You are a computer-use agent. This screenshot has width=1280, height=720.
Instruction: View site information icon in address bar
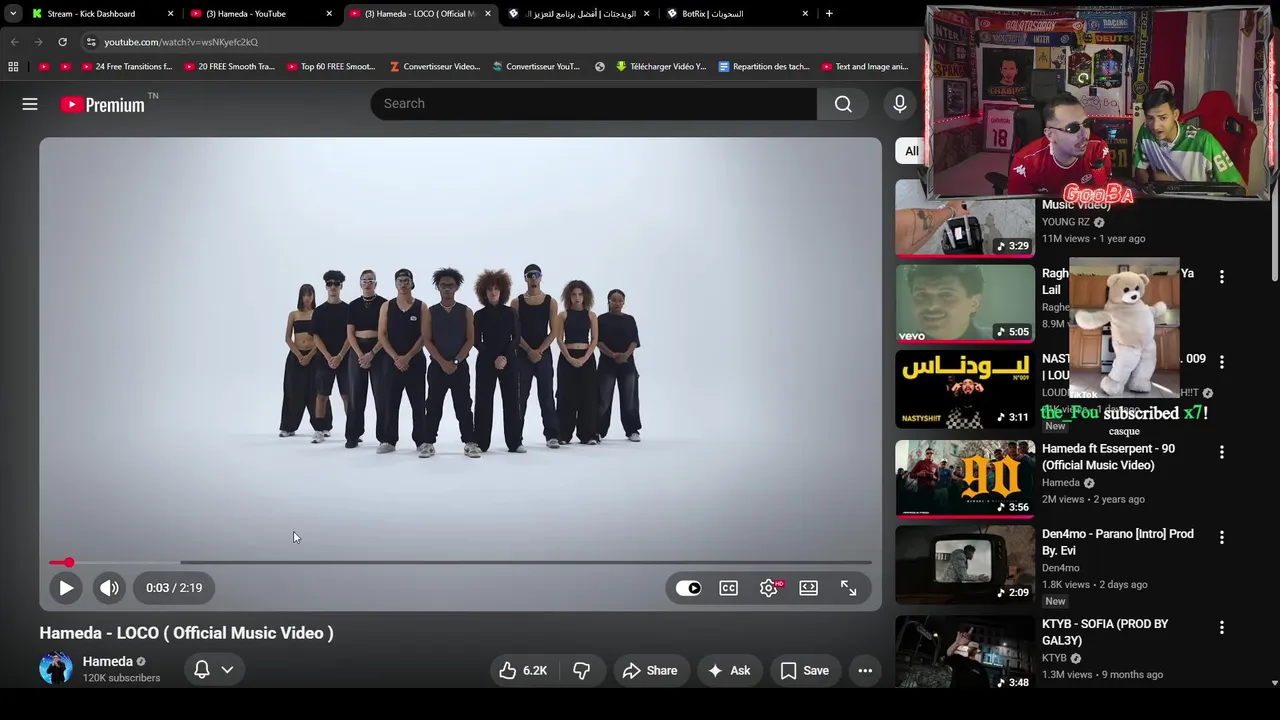point(91,42)
